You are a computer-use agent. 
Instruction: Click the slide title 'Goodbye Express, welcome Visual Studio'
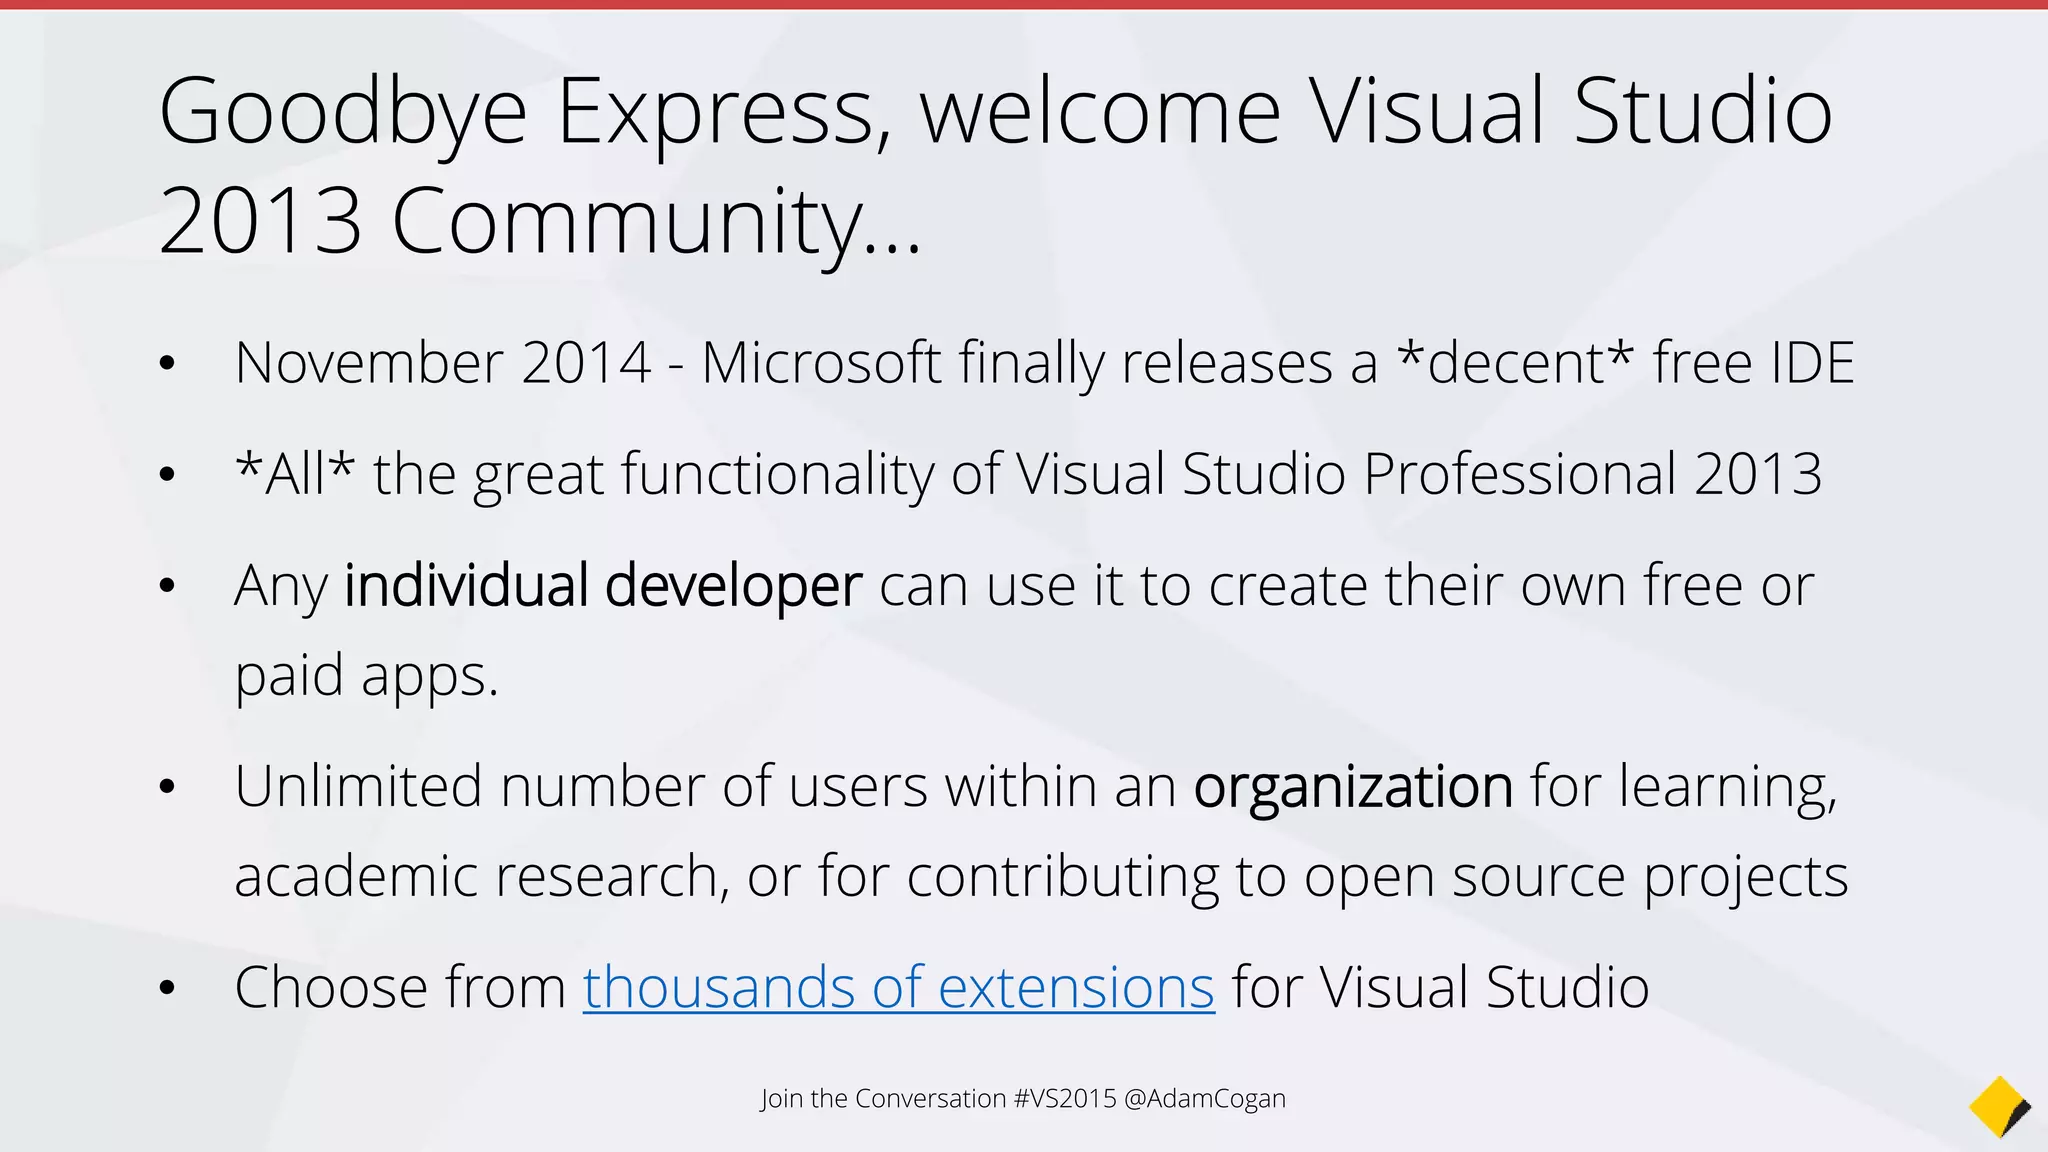point(996,113)
